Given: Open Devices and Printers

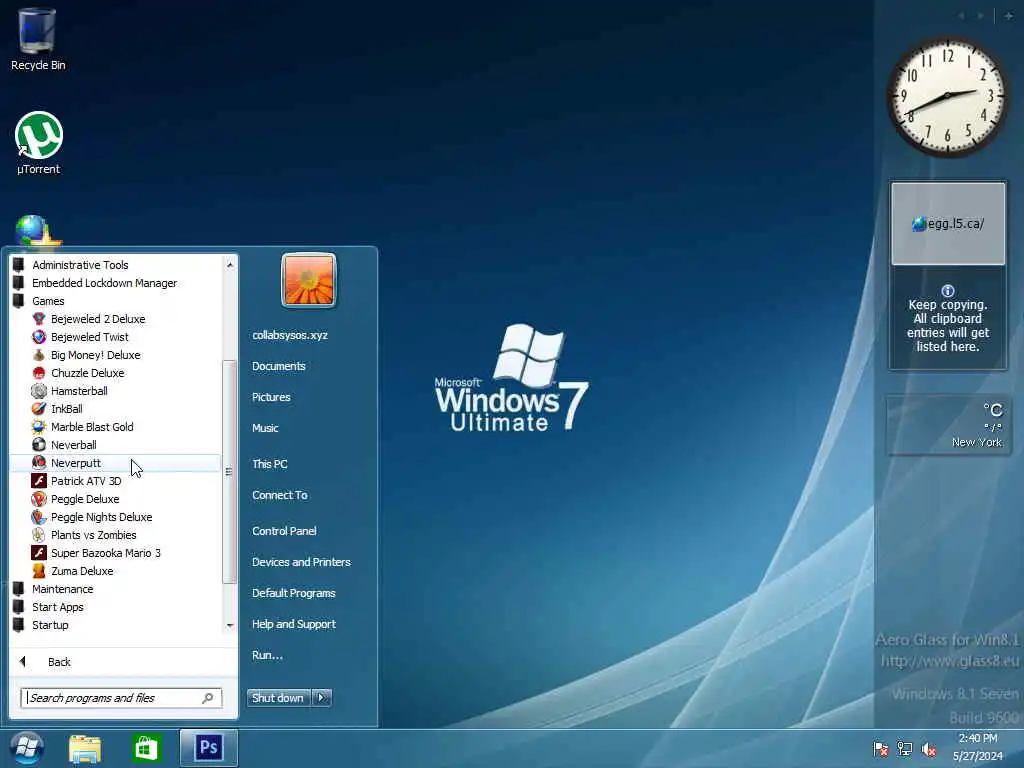Looking at the screenshot, I should click(301, 562).
